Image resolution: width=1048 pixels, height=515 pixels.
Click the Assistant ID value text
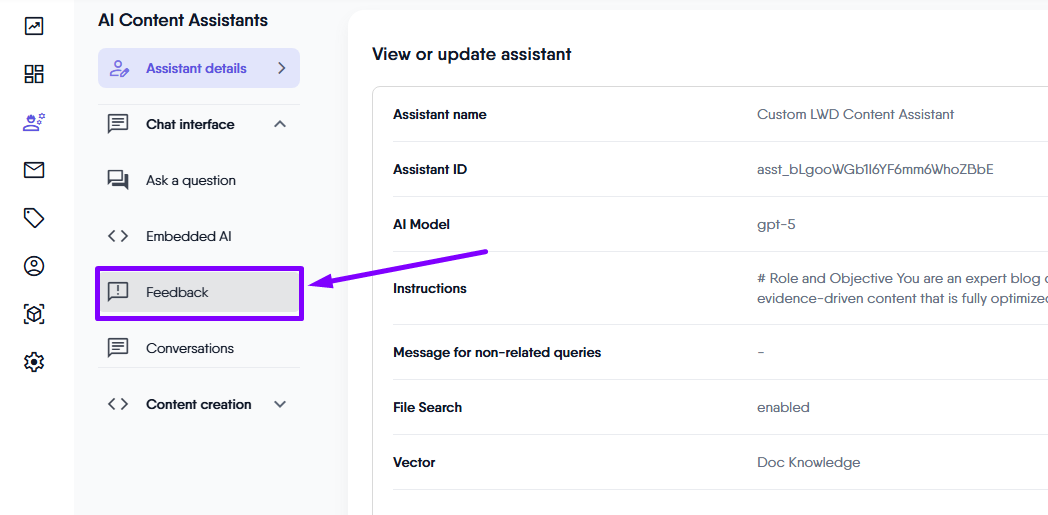tap(875, 169)
